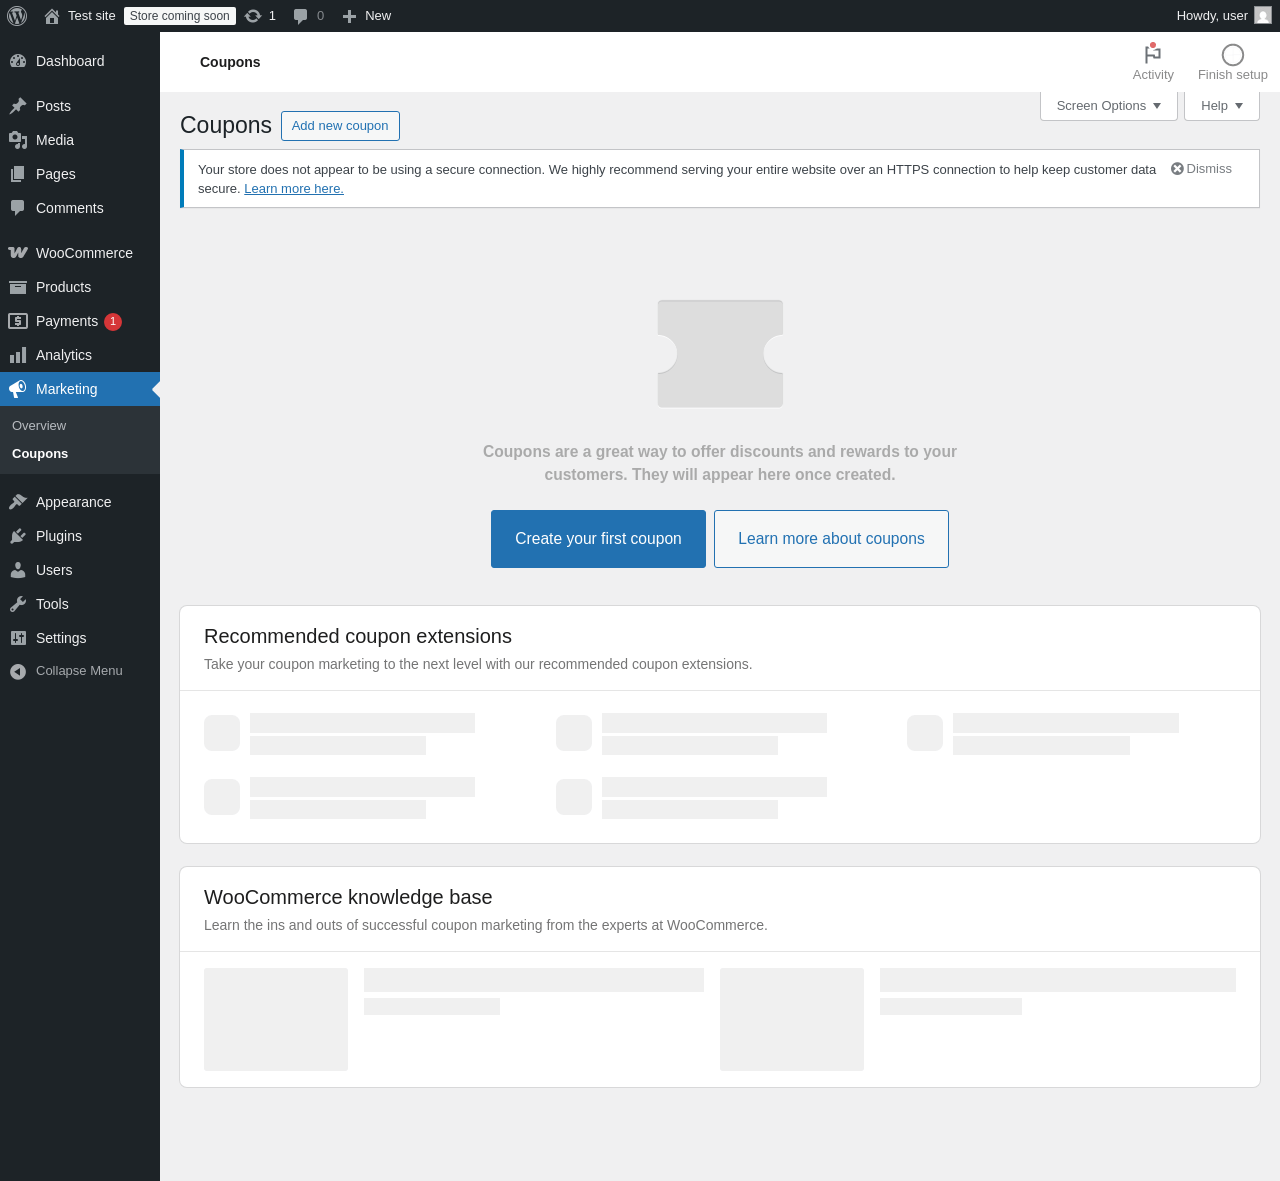The height and width of the screenshot is (1181, 1280).
Task: Click the Dashboard gauge icon
Action: tap(18, 61)
